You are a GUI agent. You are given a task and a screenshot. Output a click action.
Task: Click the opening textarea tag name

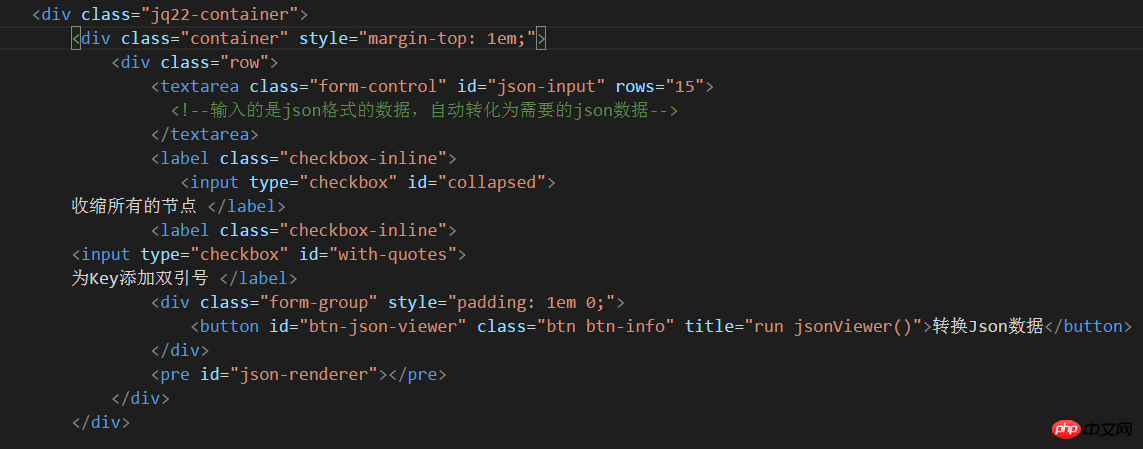point(200,86)
